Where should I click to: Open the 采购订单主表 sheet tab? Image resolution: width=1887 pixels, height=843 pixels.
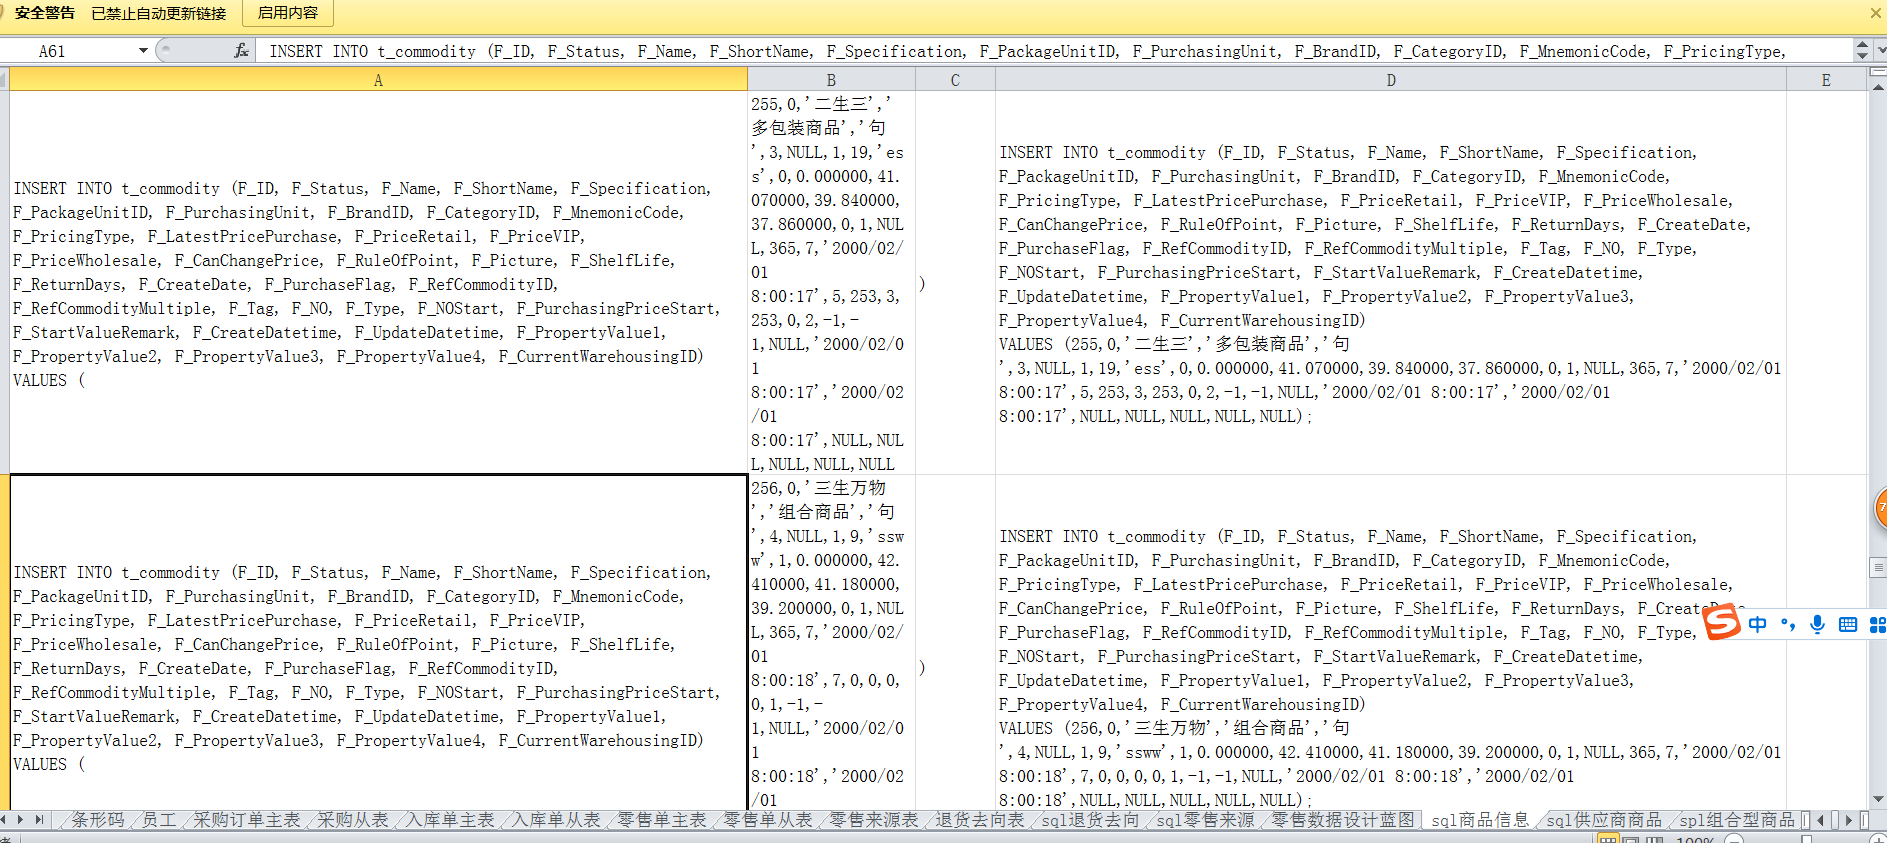click(x=246, y=820)
